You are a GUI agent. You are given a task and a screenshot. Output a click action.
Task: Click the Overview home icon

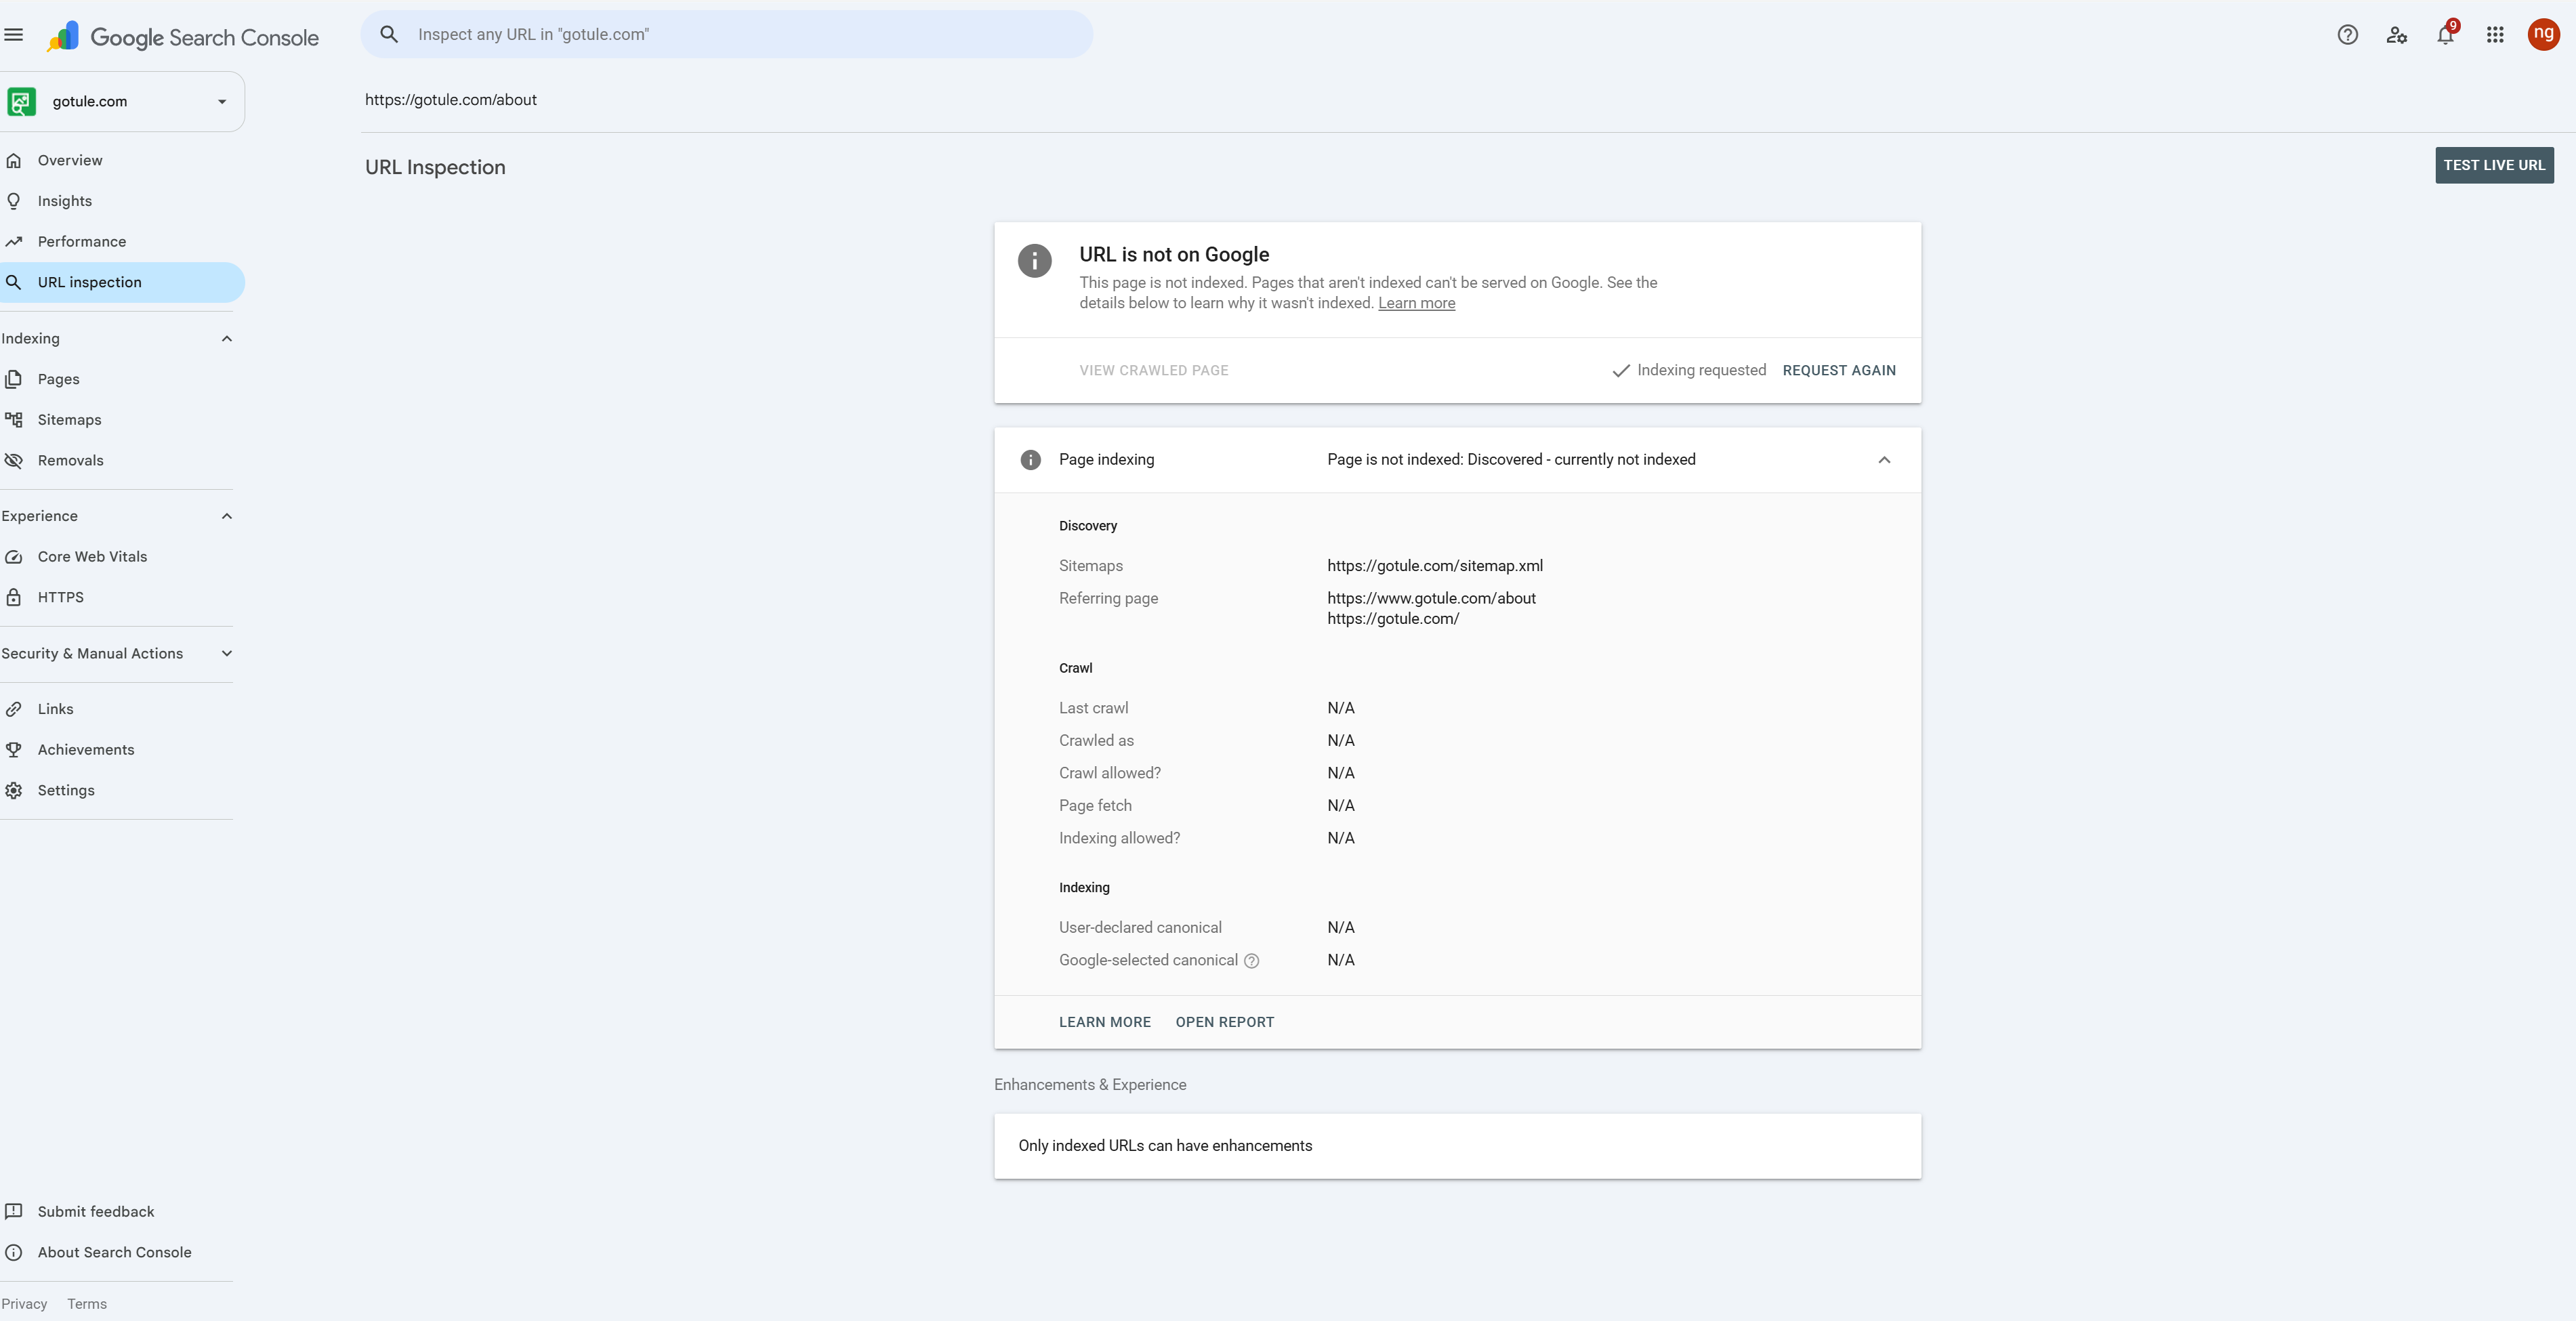tap(14, 160)
